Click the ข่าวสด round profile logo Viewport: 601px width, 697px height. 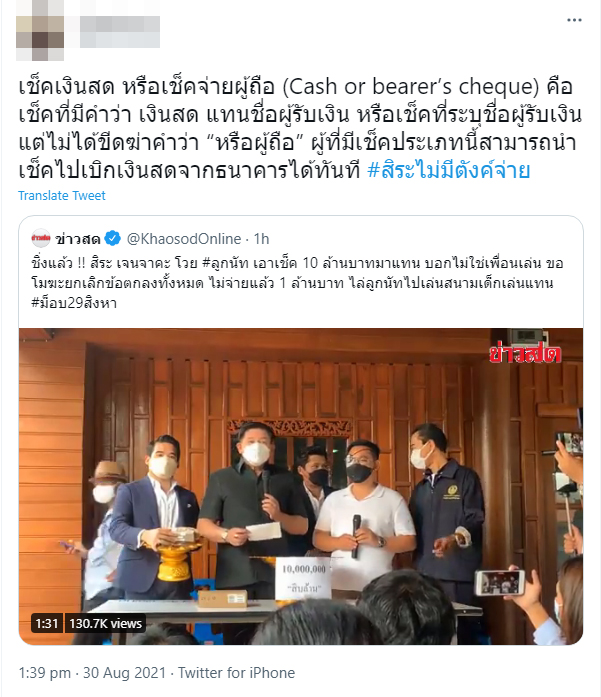pyautogui.click(x=41, y=238)
